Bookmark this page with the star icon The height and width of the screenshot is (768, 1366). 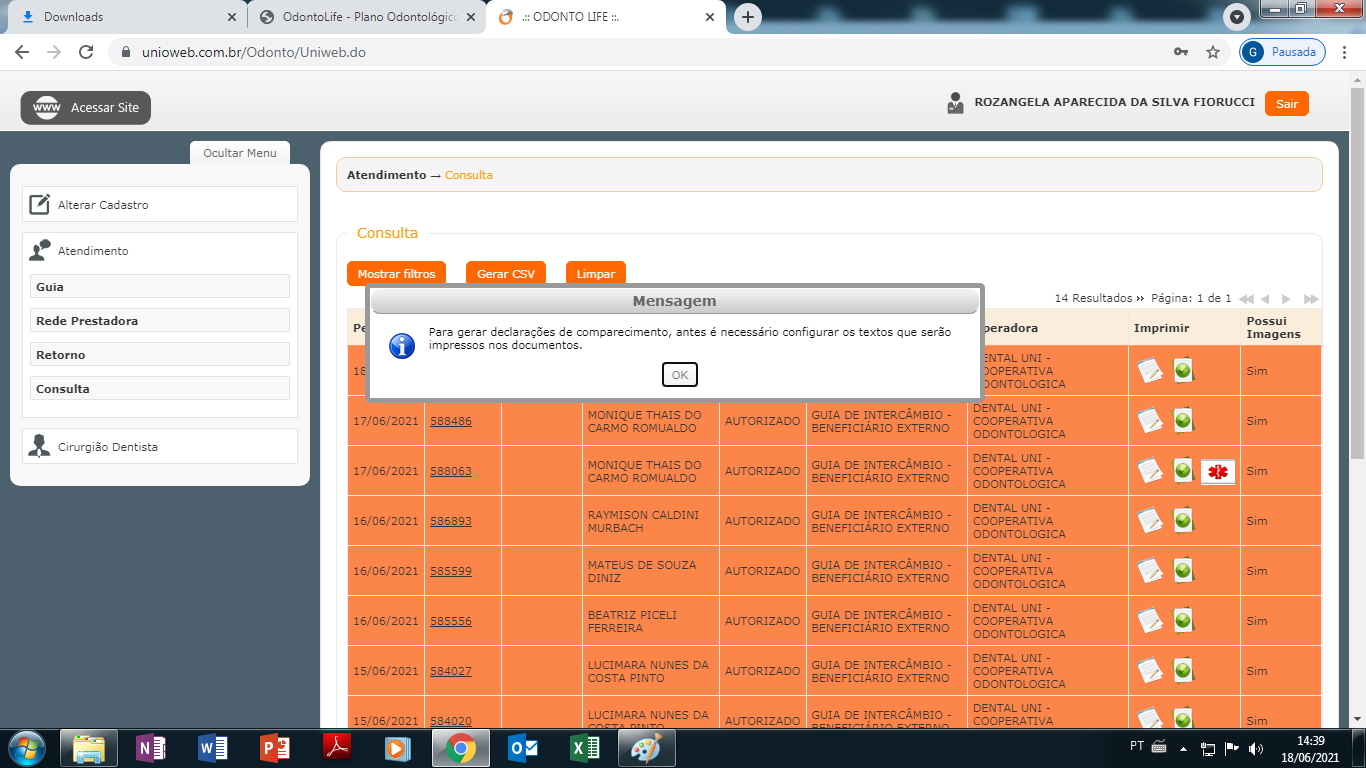(x=1213, y=52)
